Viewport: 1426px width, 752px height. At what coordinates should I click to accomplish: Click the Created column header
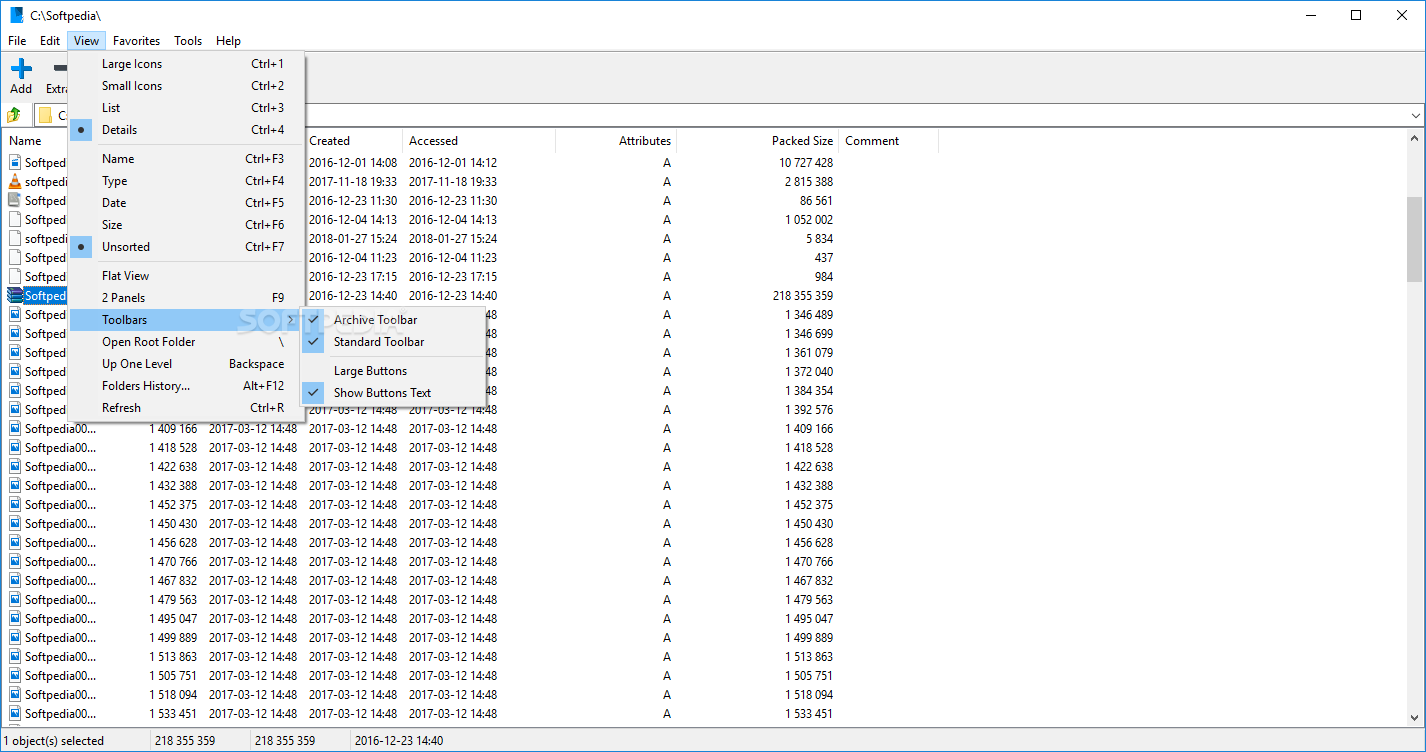click(x=353, y=141)
